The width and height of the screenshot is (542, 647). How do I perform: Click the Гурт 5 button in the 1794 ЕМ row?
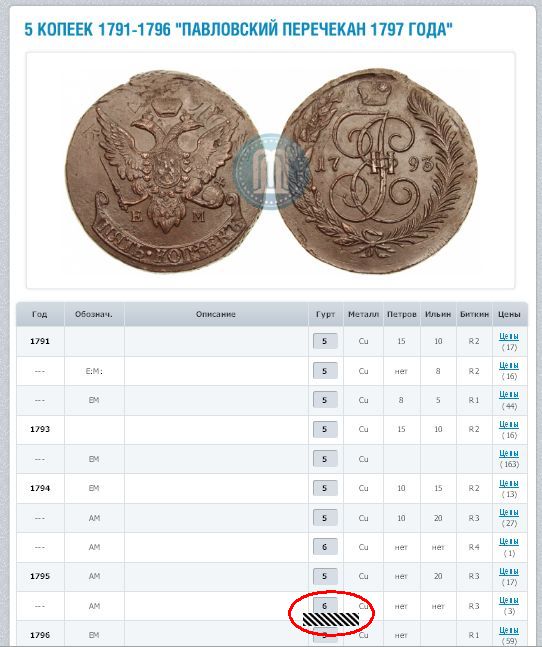click(x=325, y=488)
